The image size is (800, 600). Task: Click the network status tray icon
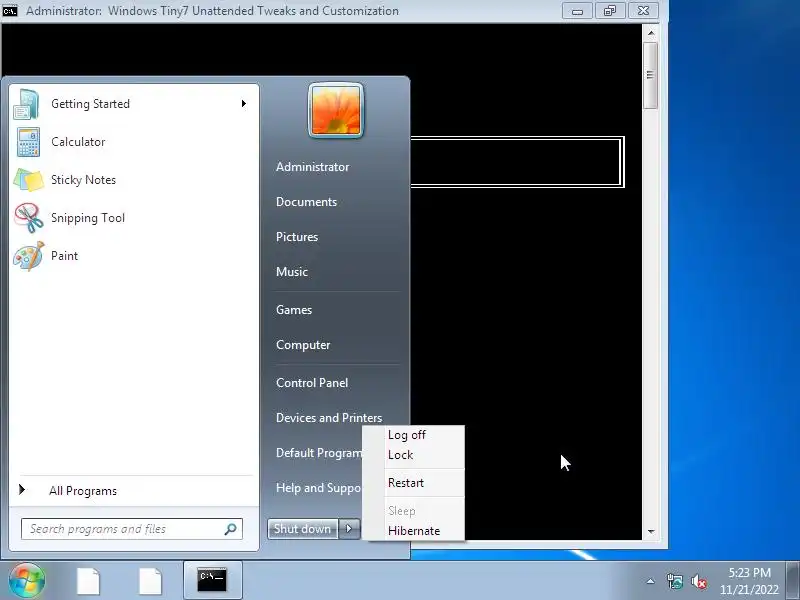[674, 581]
